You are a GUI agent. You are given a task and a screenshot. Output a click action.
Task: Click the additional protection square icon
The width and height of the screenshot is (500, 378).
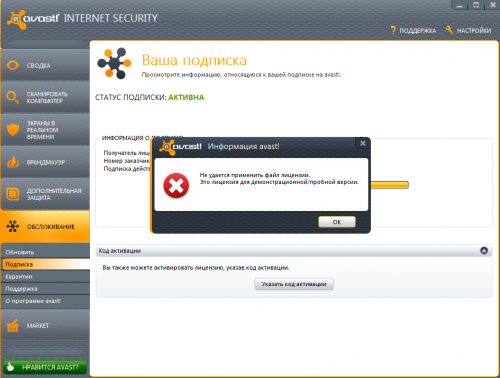pos(13,194)
